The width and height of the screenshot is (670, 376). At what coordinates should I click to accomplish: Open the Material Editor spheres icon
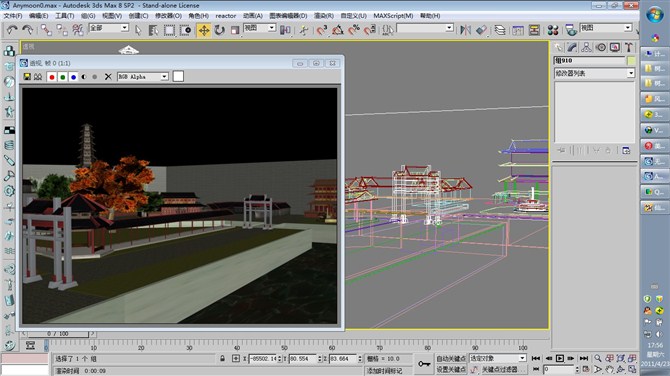click(x=553, y=30)
